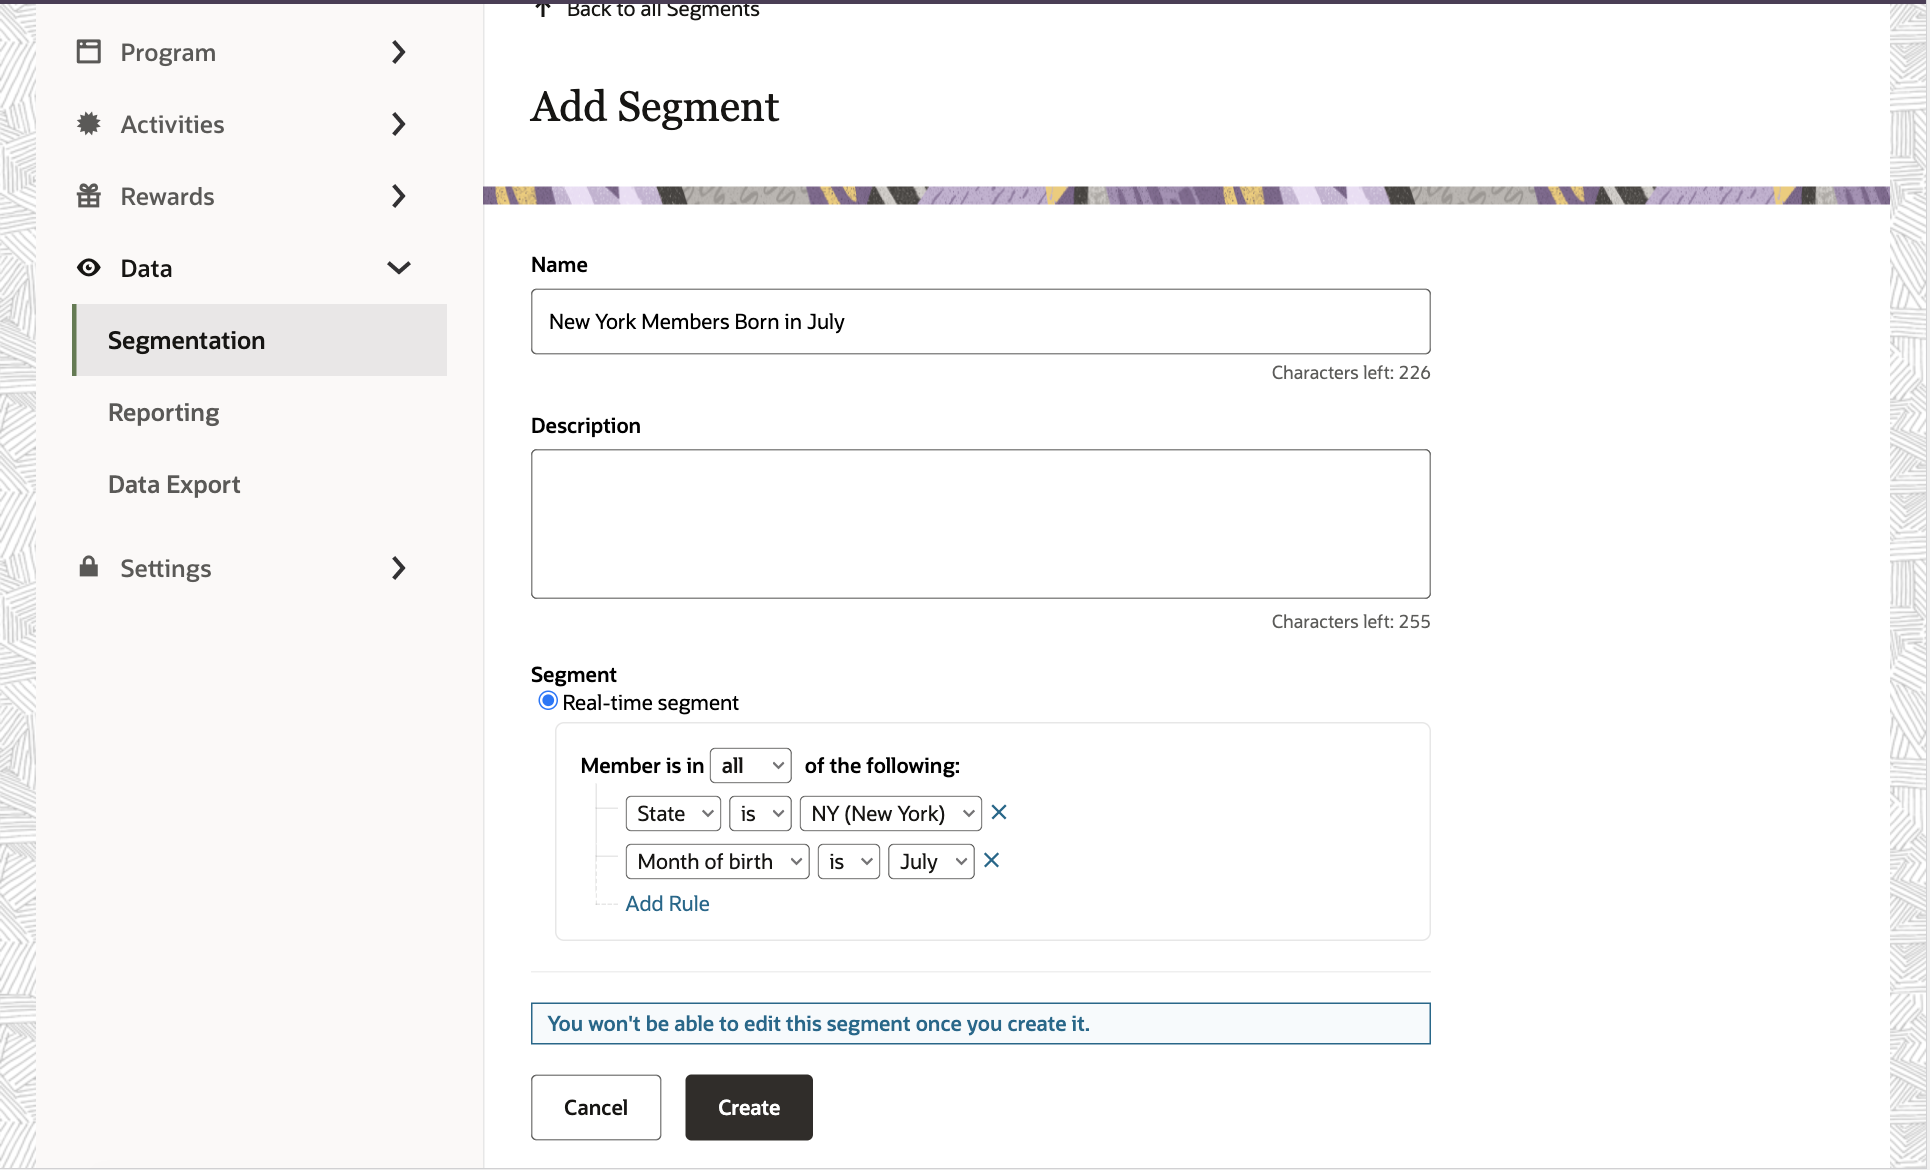Open the Month of birth dropdown

(x=716, y=861)
